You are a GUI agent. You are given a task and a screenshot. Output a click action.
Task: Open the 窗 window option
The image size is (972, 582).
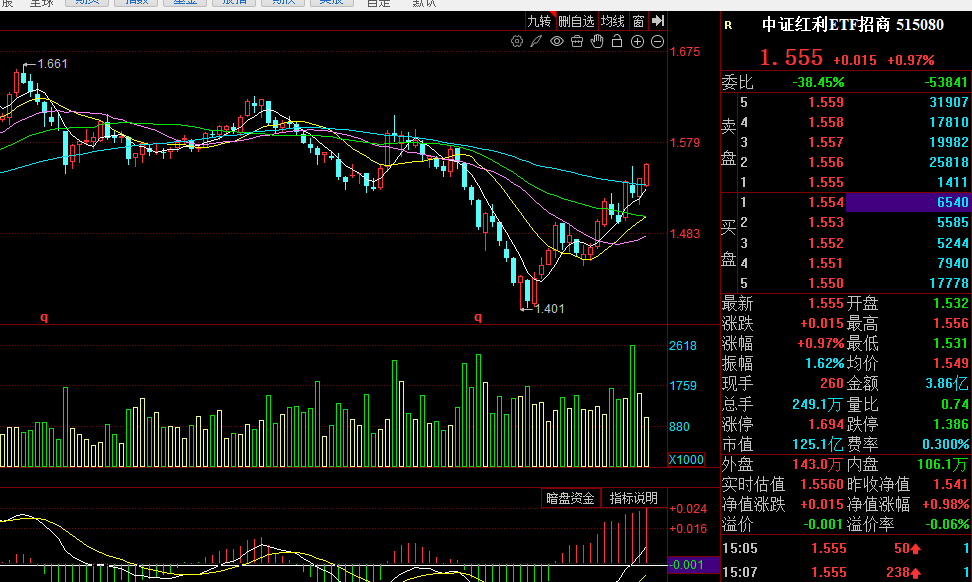(x=638, y=21)
